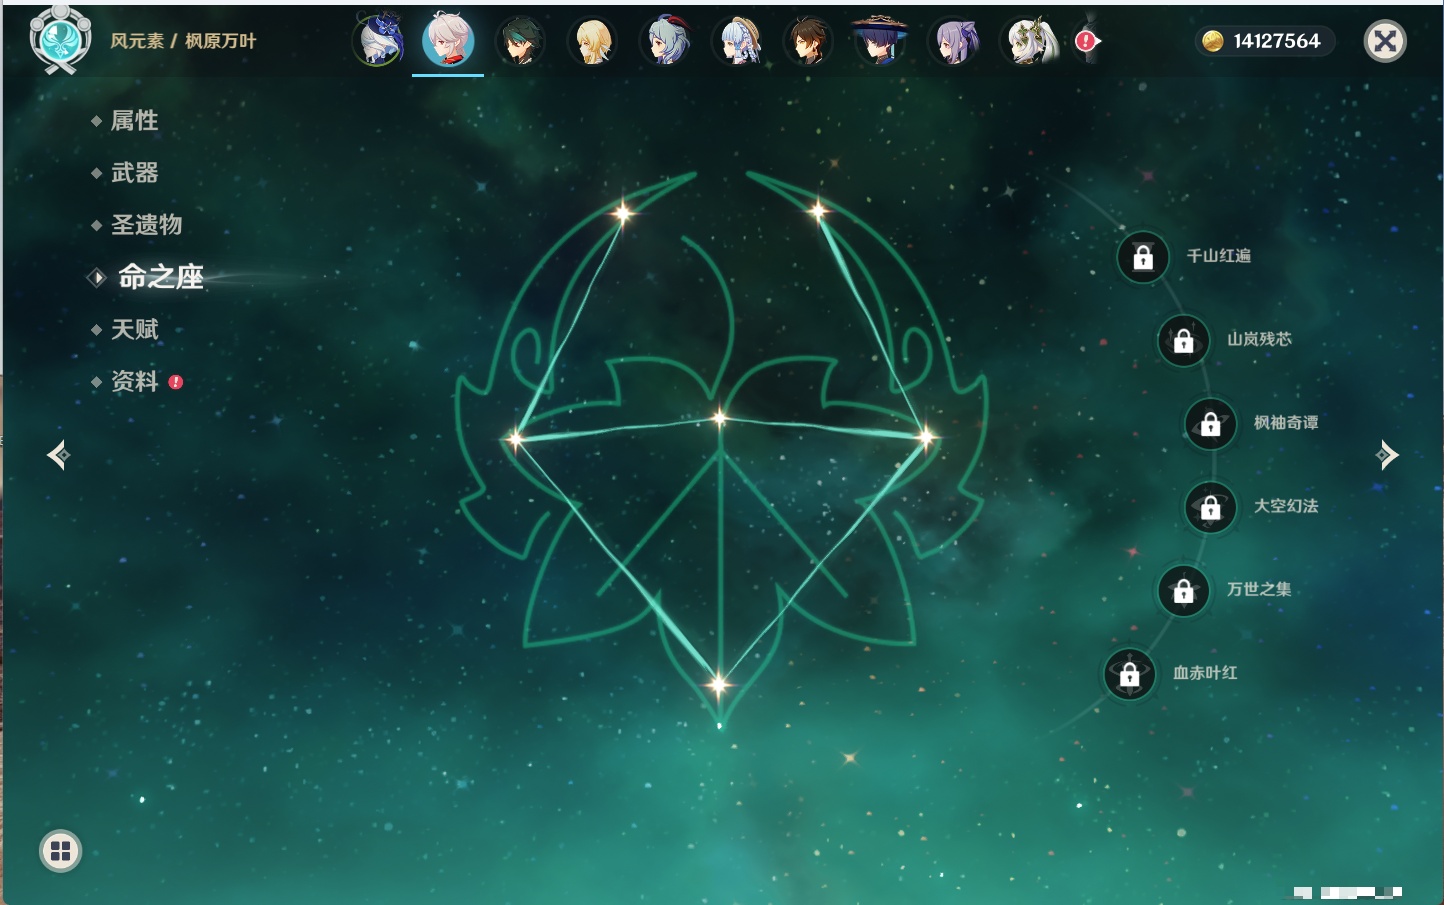The width and height of the screenshot is (1444, 905).
Task: Select the Furina avatar with blue hat
Action: click(x=378, y=40)
